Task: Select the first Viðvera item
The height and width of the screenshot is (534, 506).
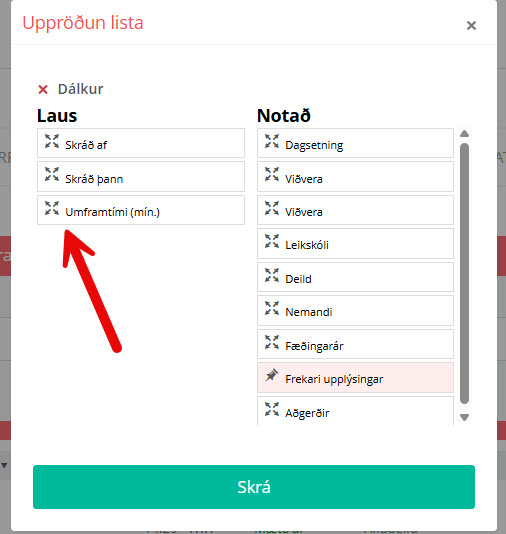Action: pos(355,176)
